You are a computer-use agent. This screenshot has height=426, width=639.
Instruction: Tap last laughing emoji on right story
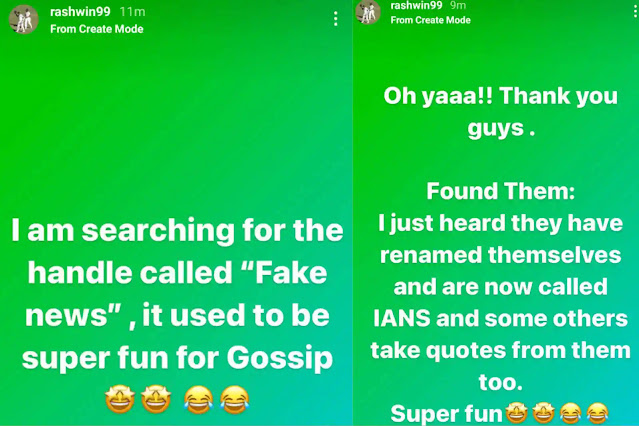coord(597,413)
